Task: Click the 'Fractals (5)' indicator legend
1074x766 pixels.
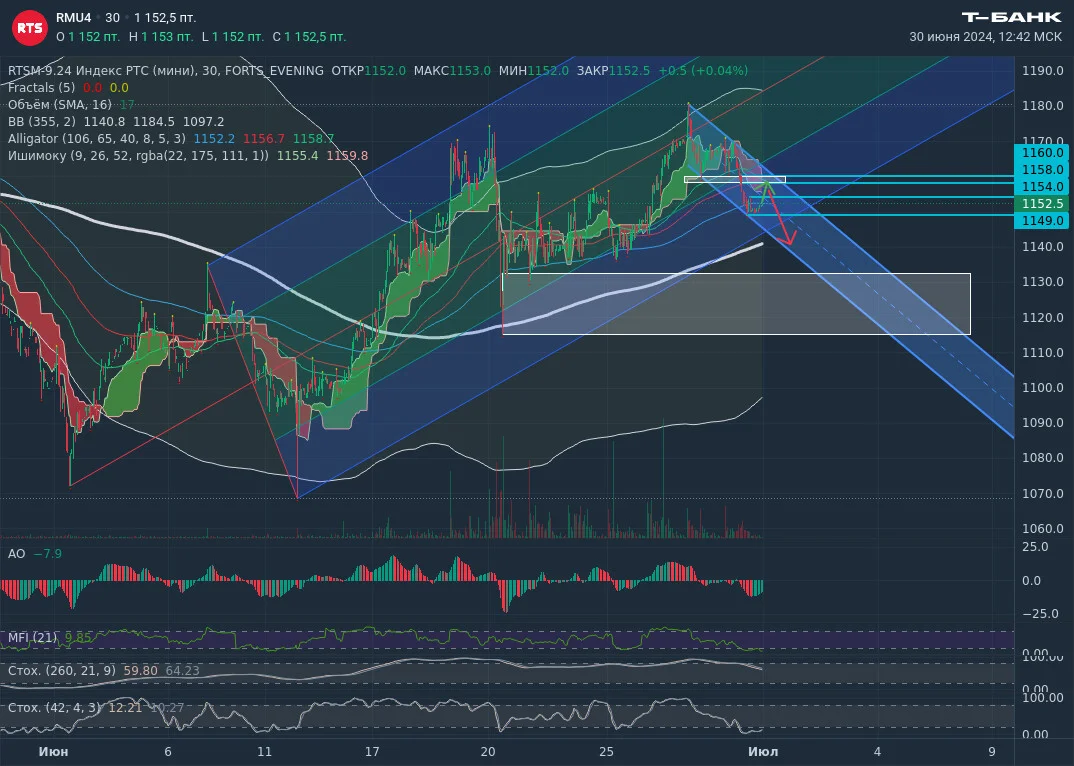Action: click(41, 88)
